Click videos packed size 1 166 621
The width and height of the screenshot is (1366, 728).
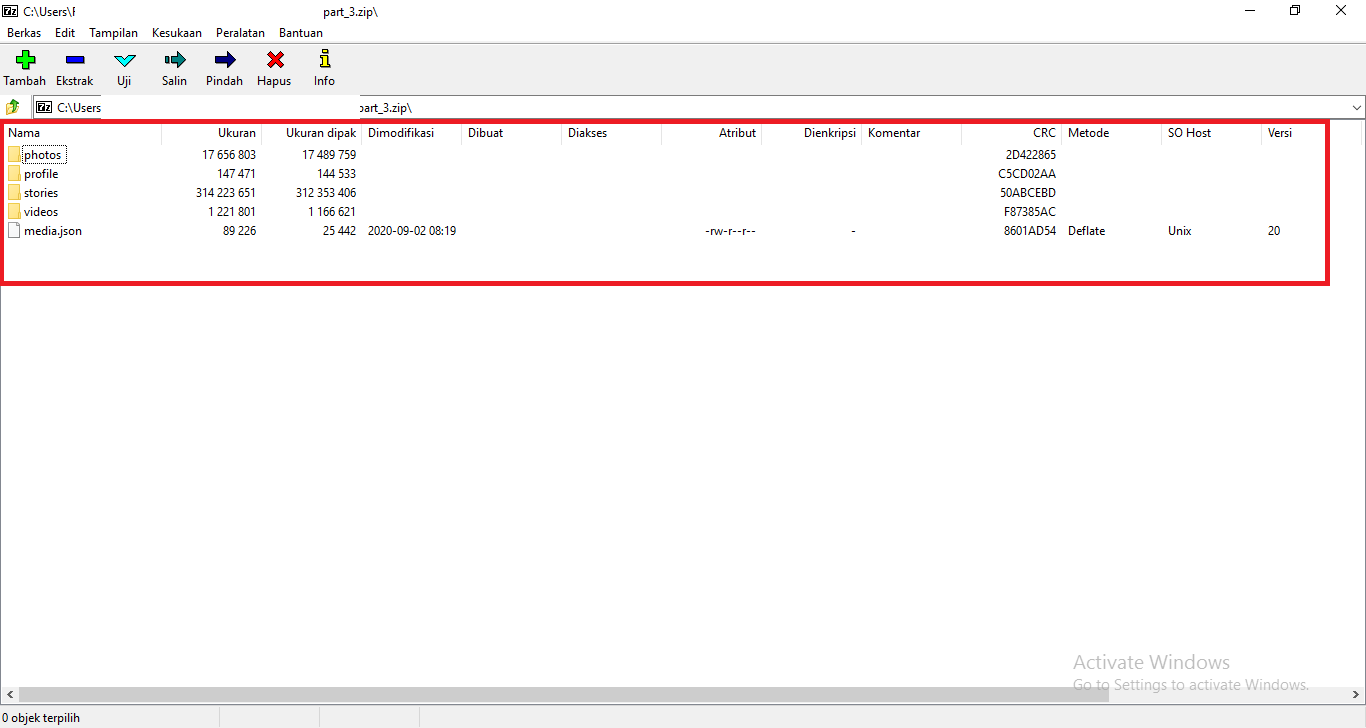click(332, 212)
